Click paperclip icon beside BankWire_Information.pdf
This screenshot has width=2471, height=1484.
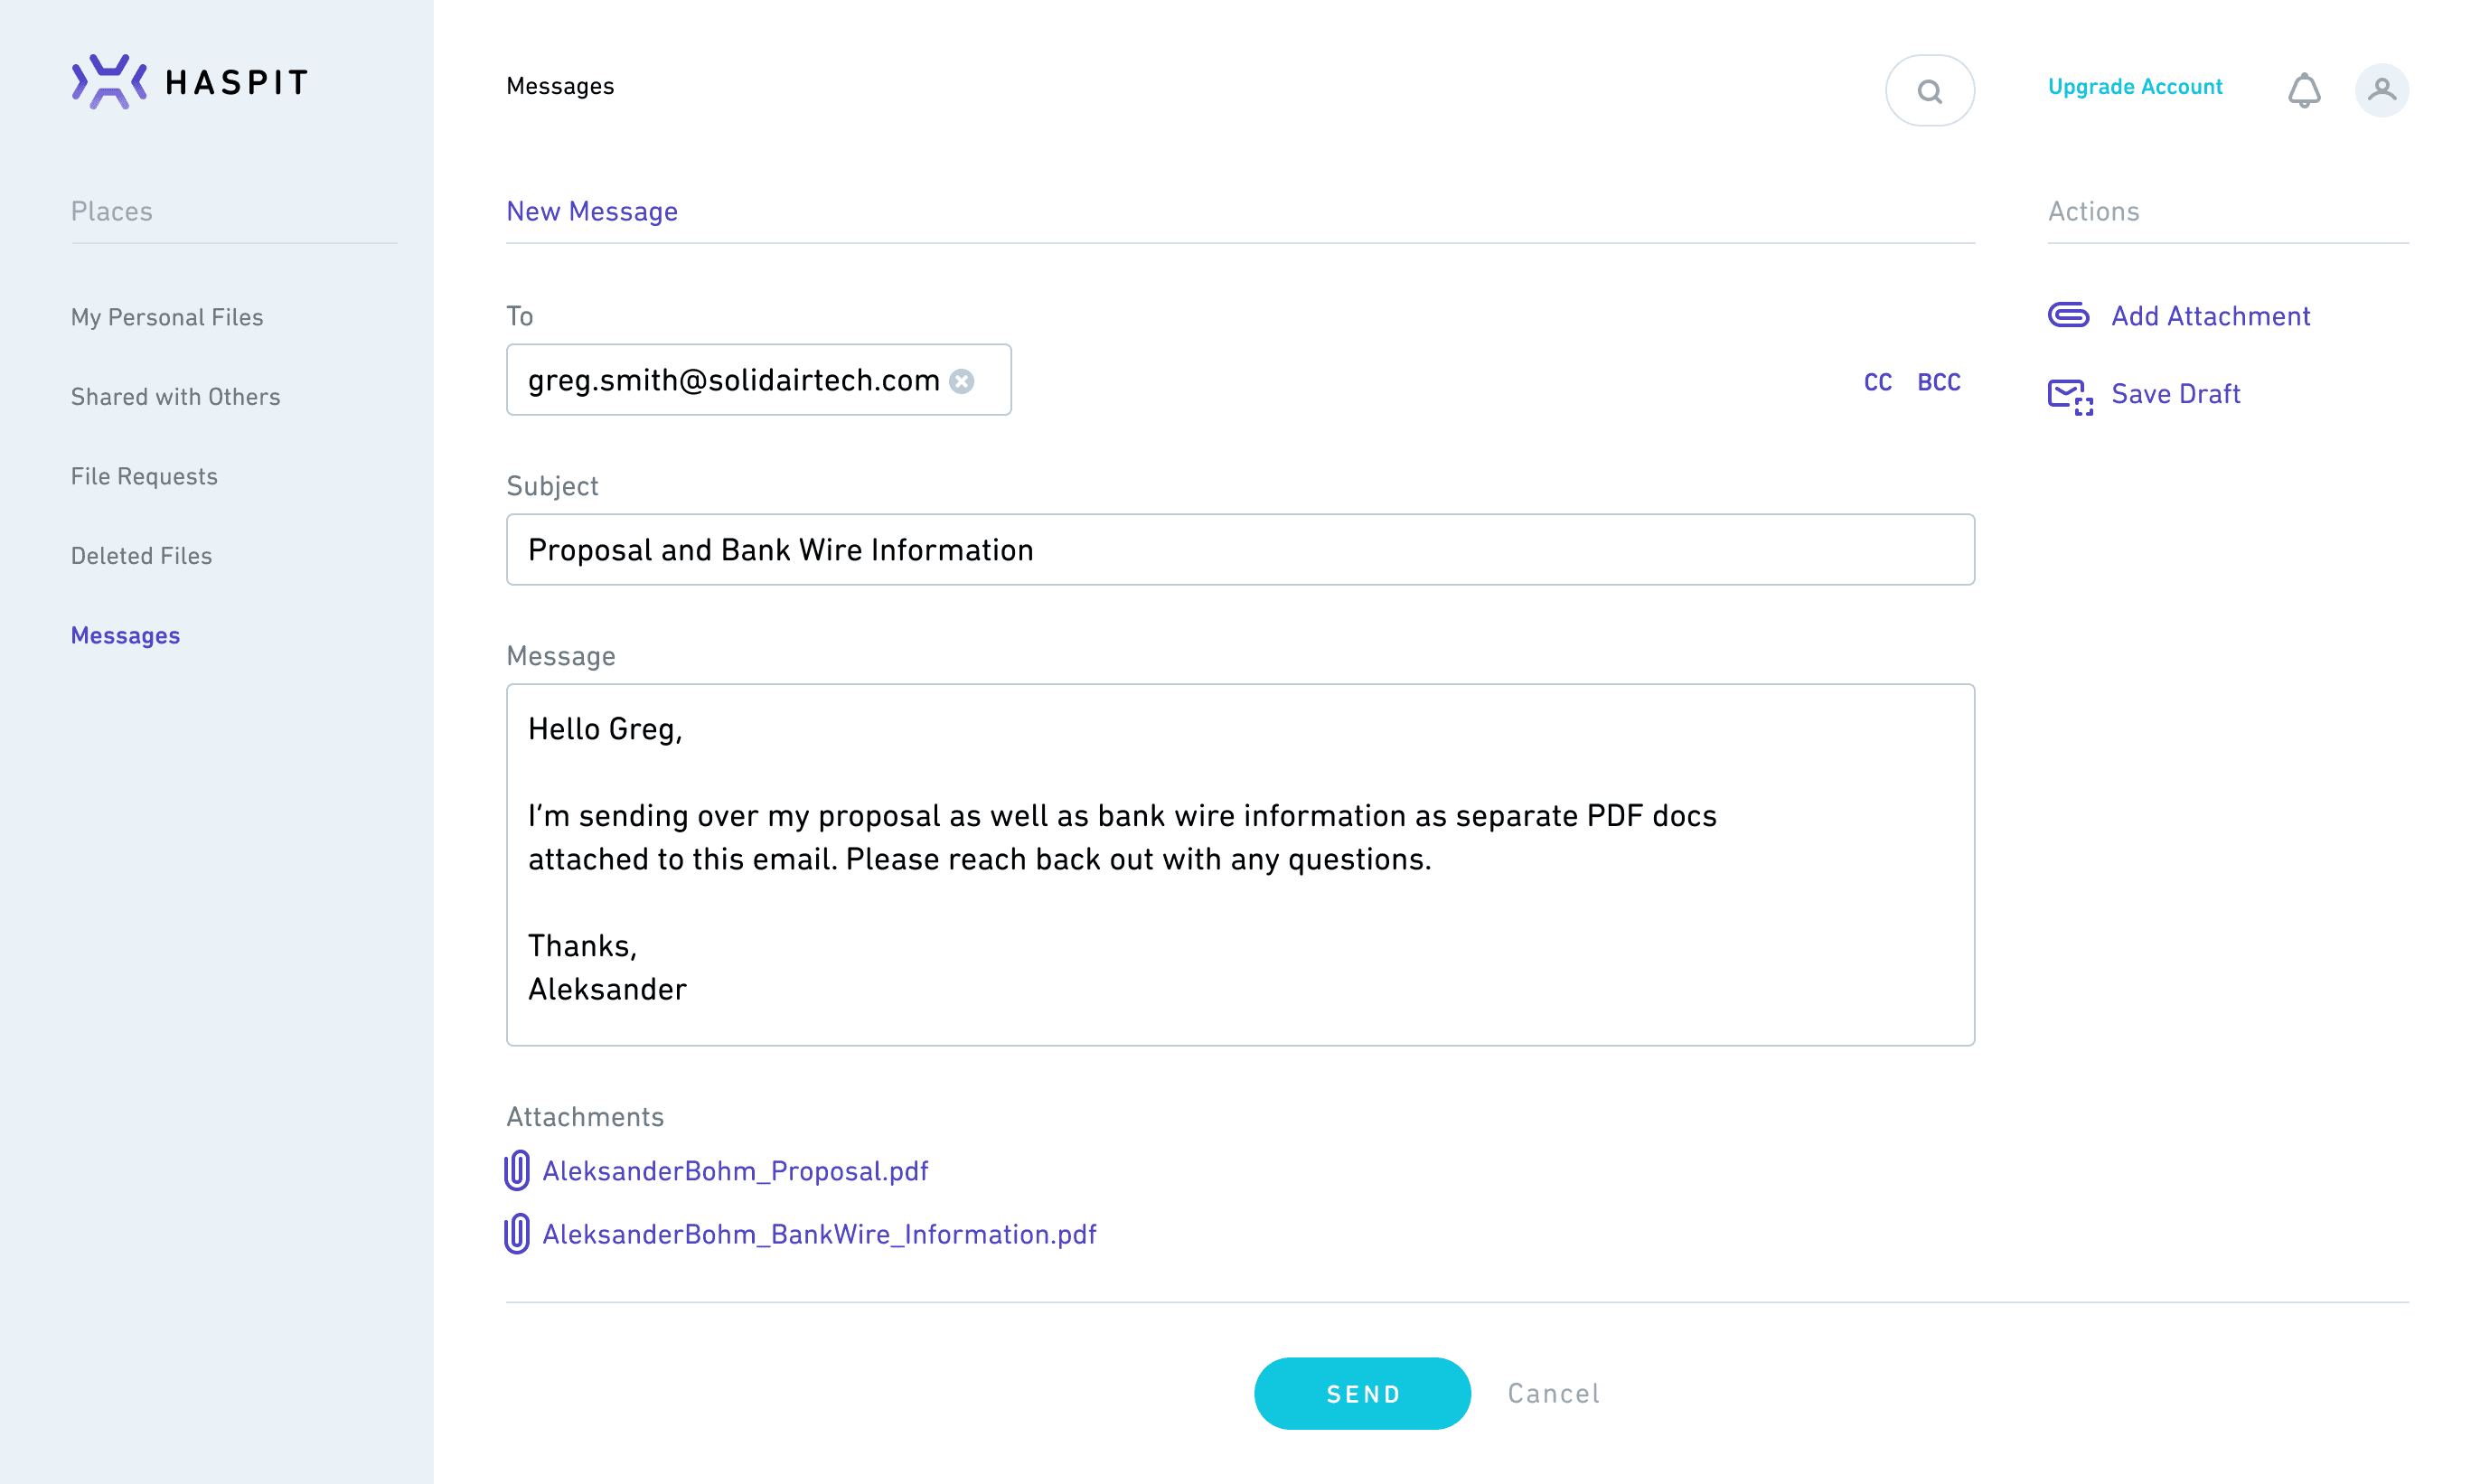(x=517, y=1234)
